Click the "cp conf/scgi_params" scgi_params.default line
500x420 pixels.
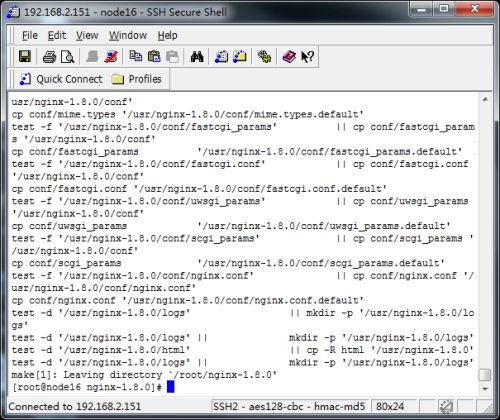[x=228, y=263]
